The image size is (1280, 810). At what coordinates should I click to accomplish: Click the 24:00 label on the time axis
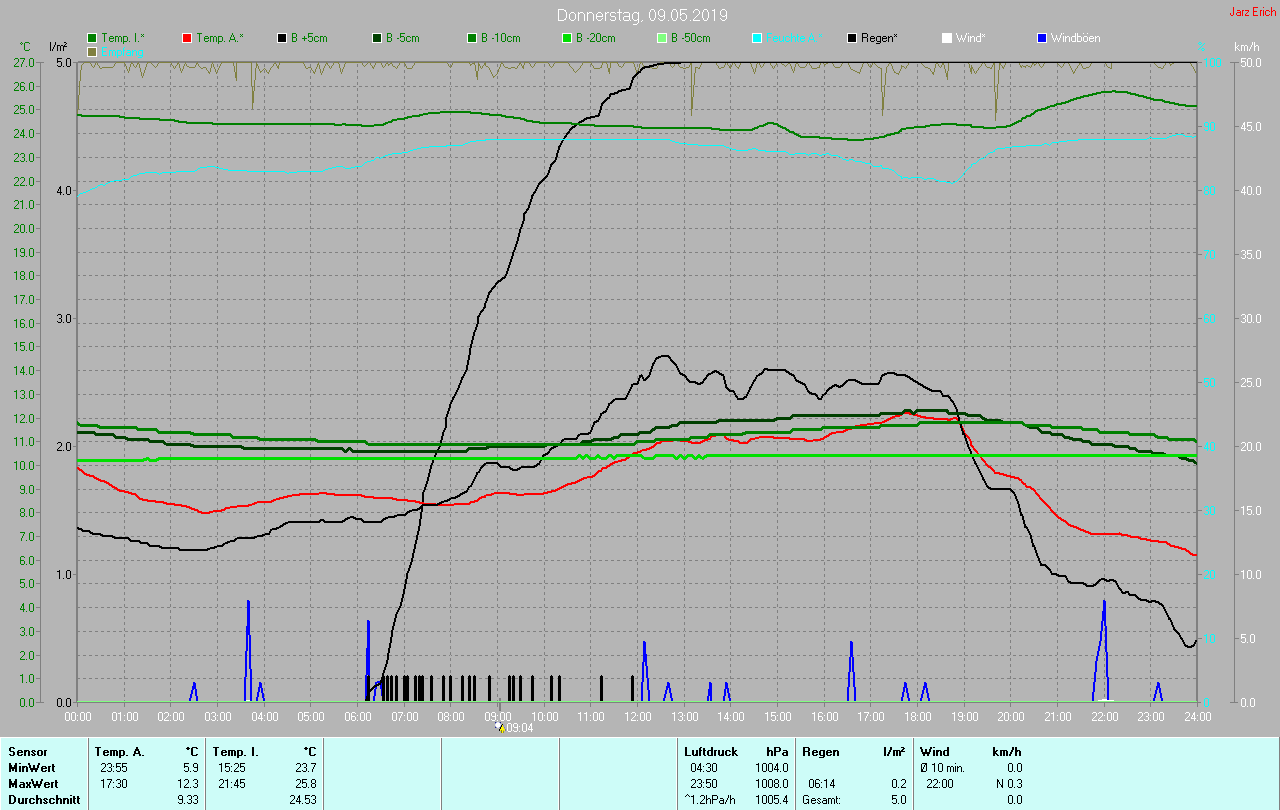tap(1197, 717)
